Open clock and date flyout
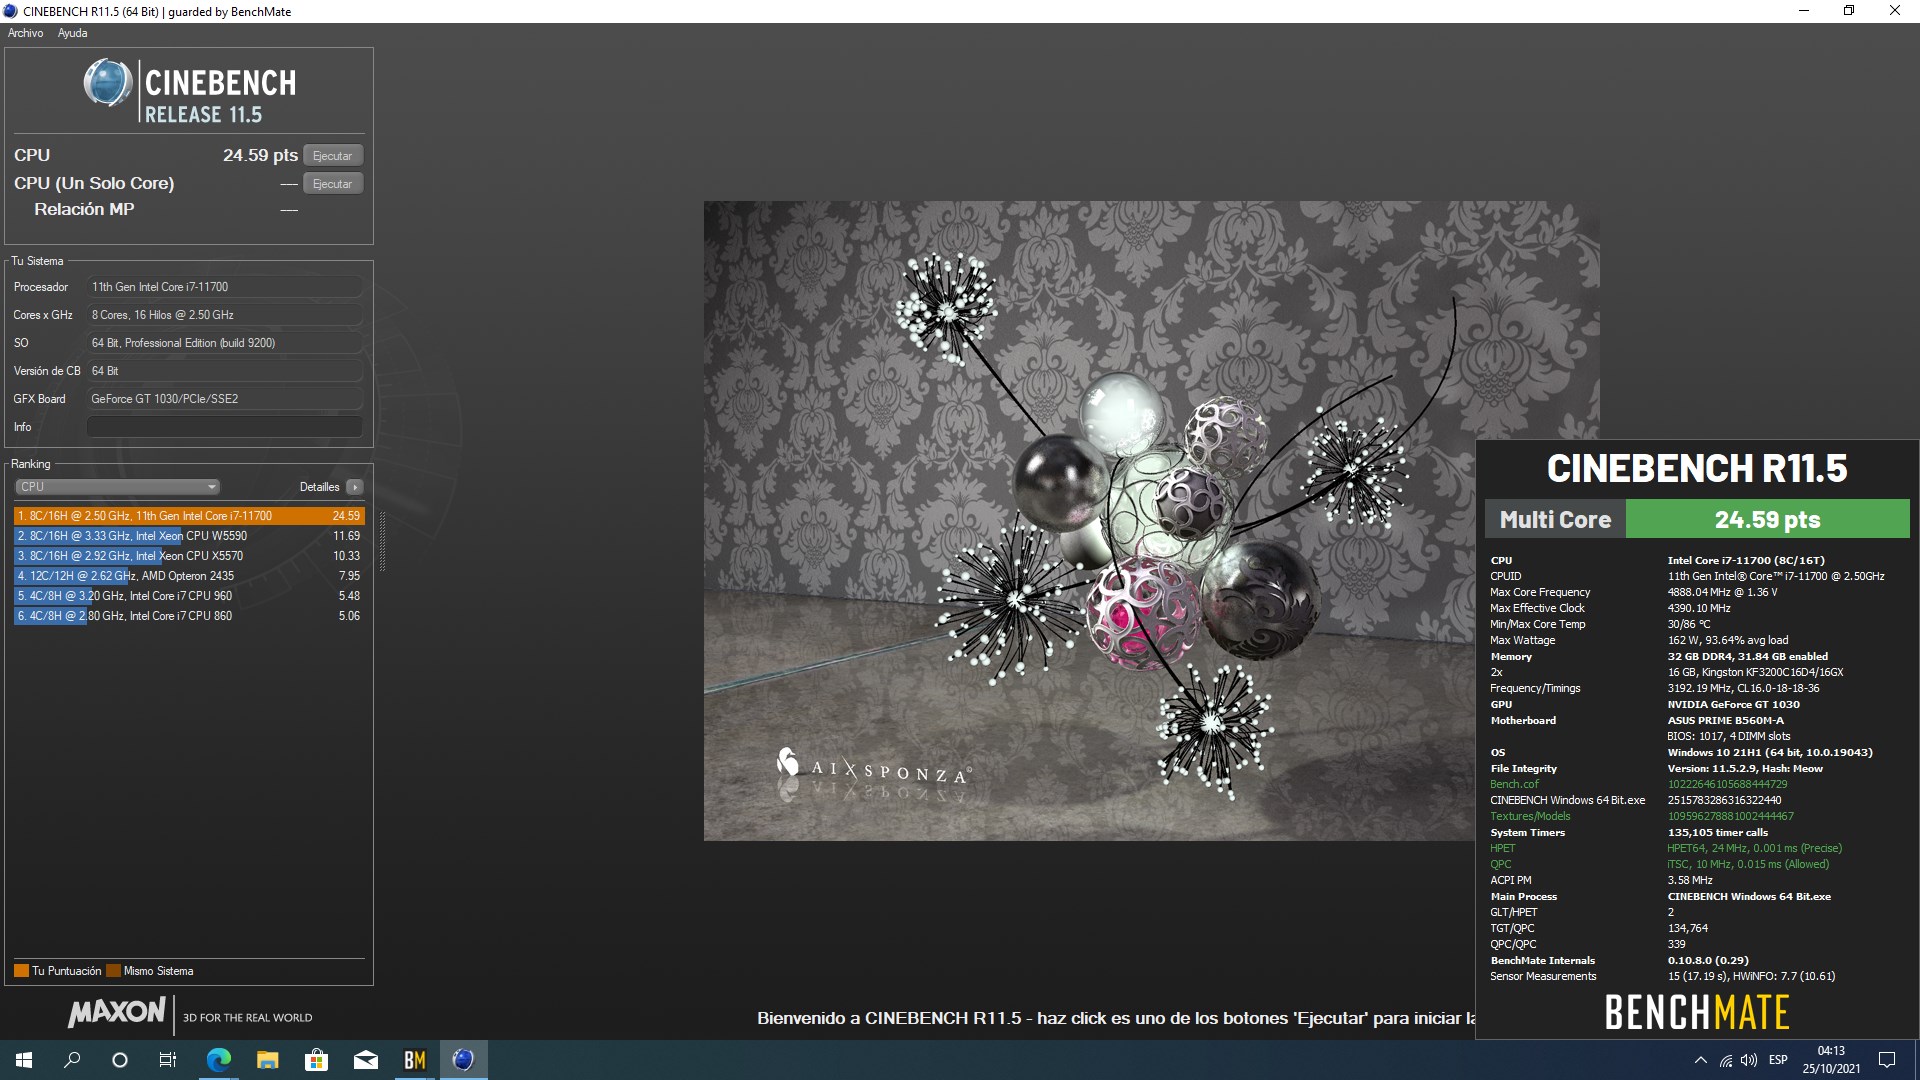The height and width of the screenshot is (1080, 1920). click(x=1831, y=1060)
